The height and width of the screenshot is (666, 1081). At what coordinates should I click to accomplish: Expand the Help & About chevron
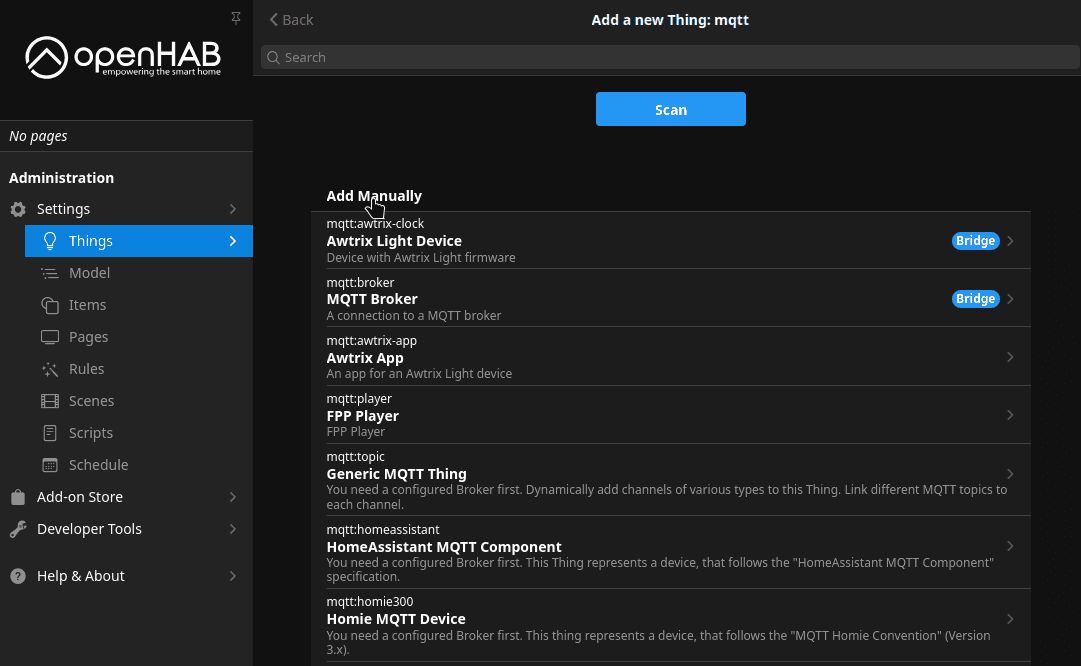click(x=233, y=576)
